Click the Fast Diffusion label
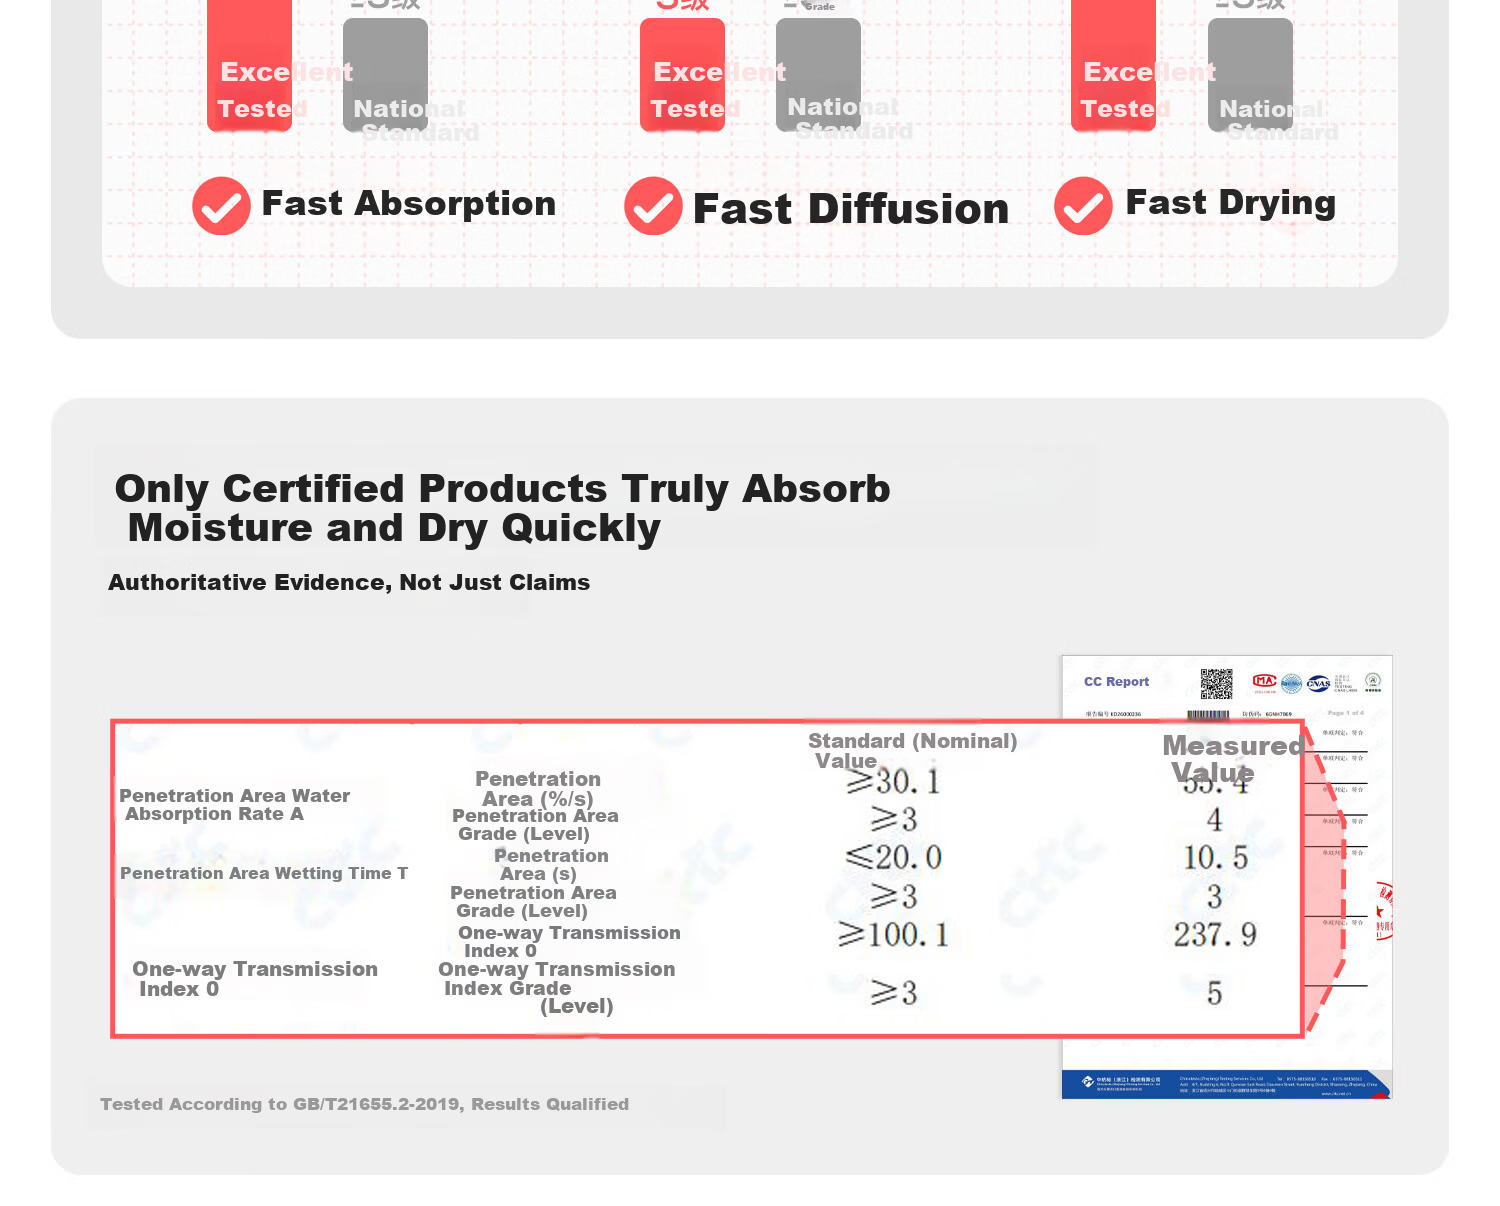The width and height of the screenshot is (1500, 1206). (851, 209)
